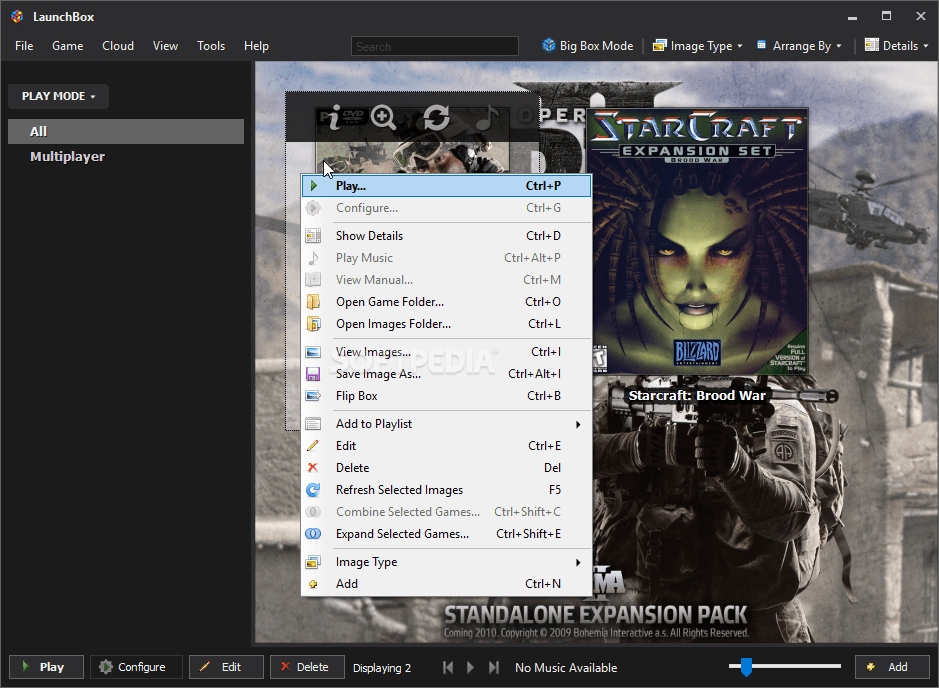939x688 pixels.
Task: Click the music note icon on overlay
Action: click(487, 117)
